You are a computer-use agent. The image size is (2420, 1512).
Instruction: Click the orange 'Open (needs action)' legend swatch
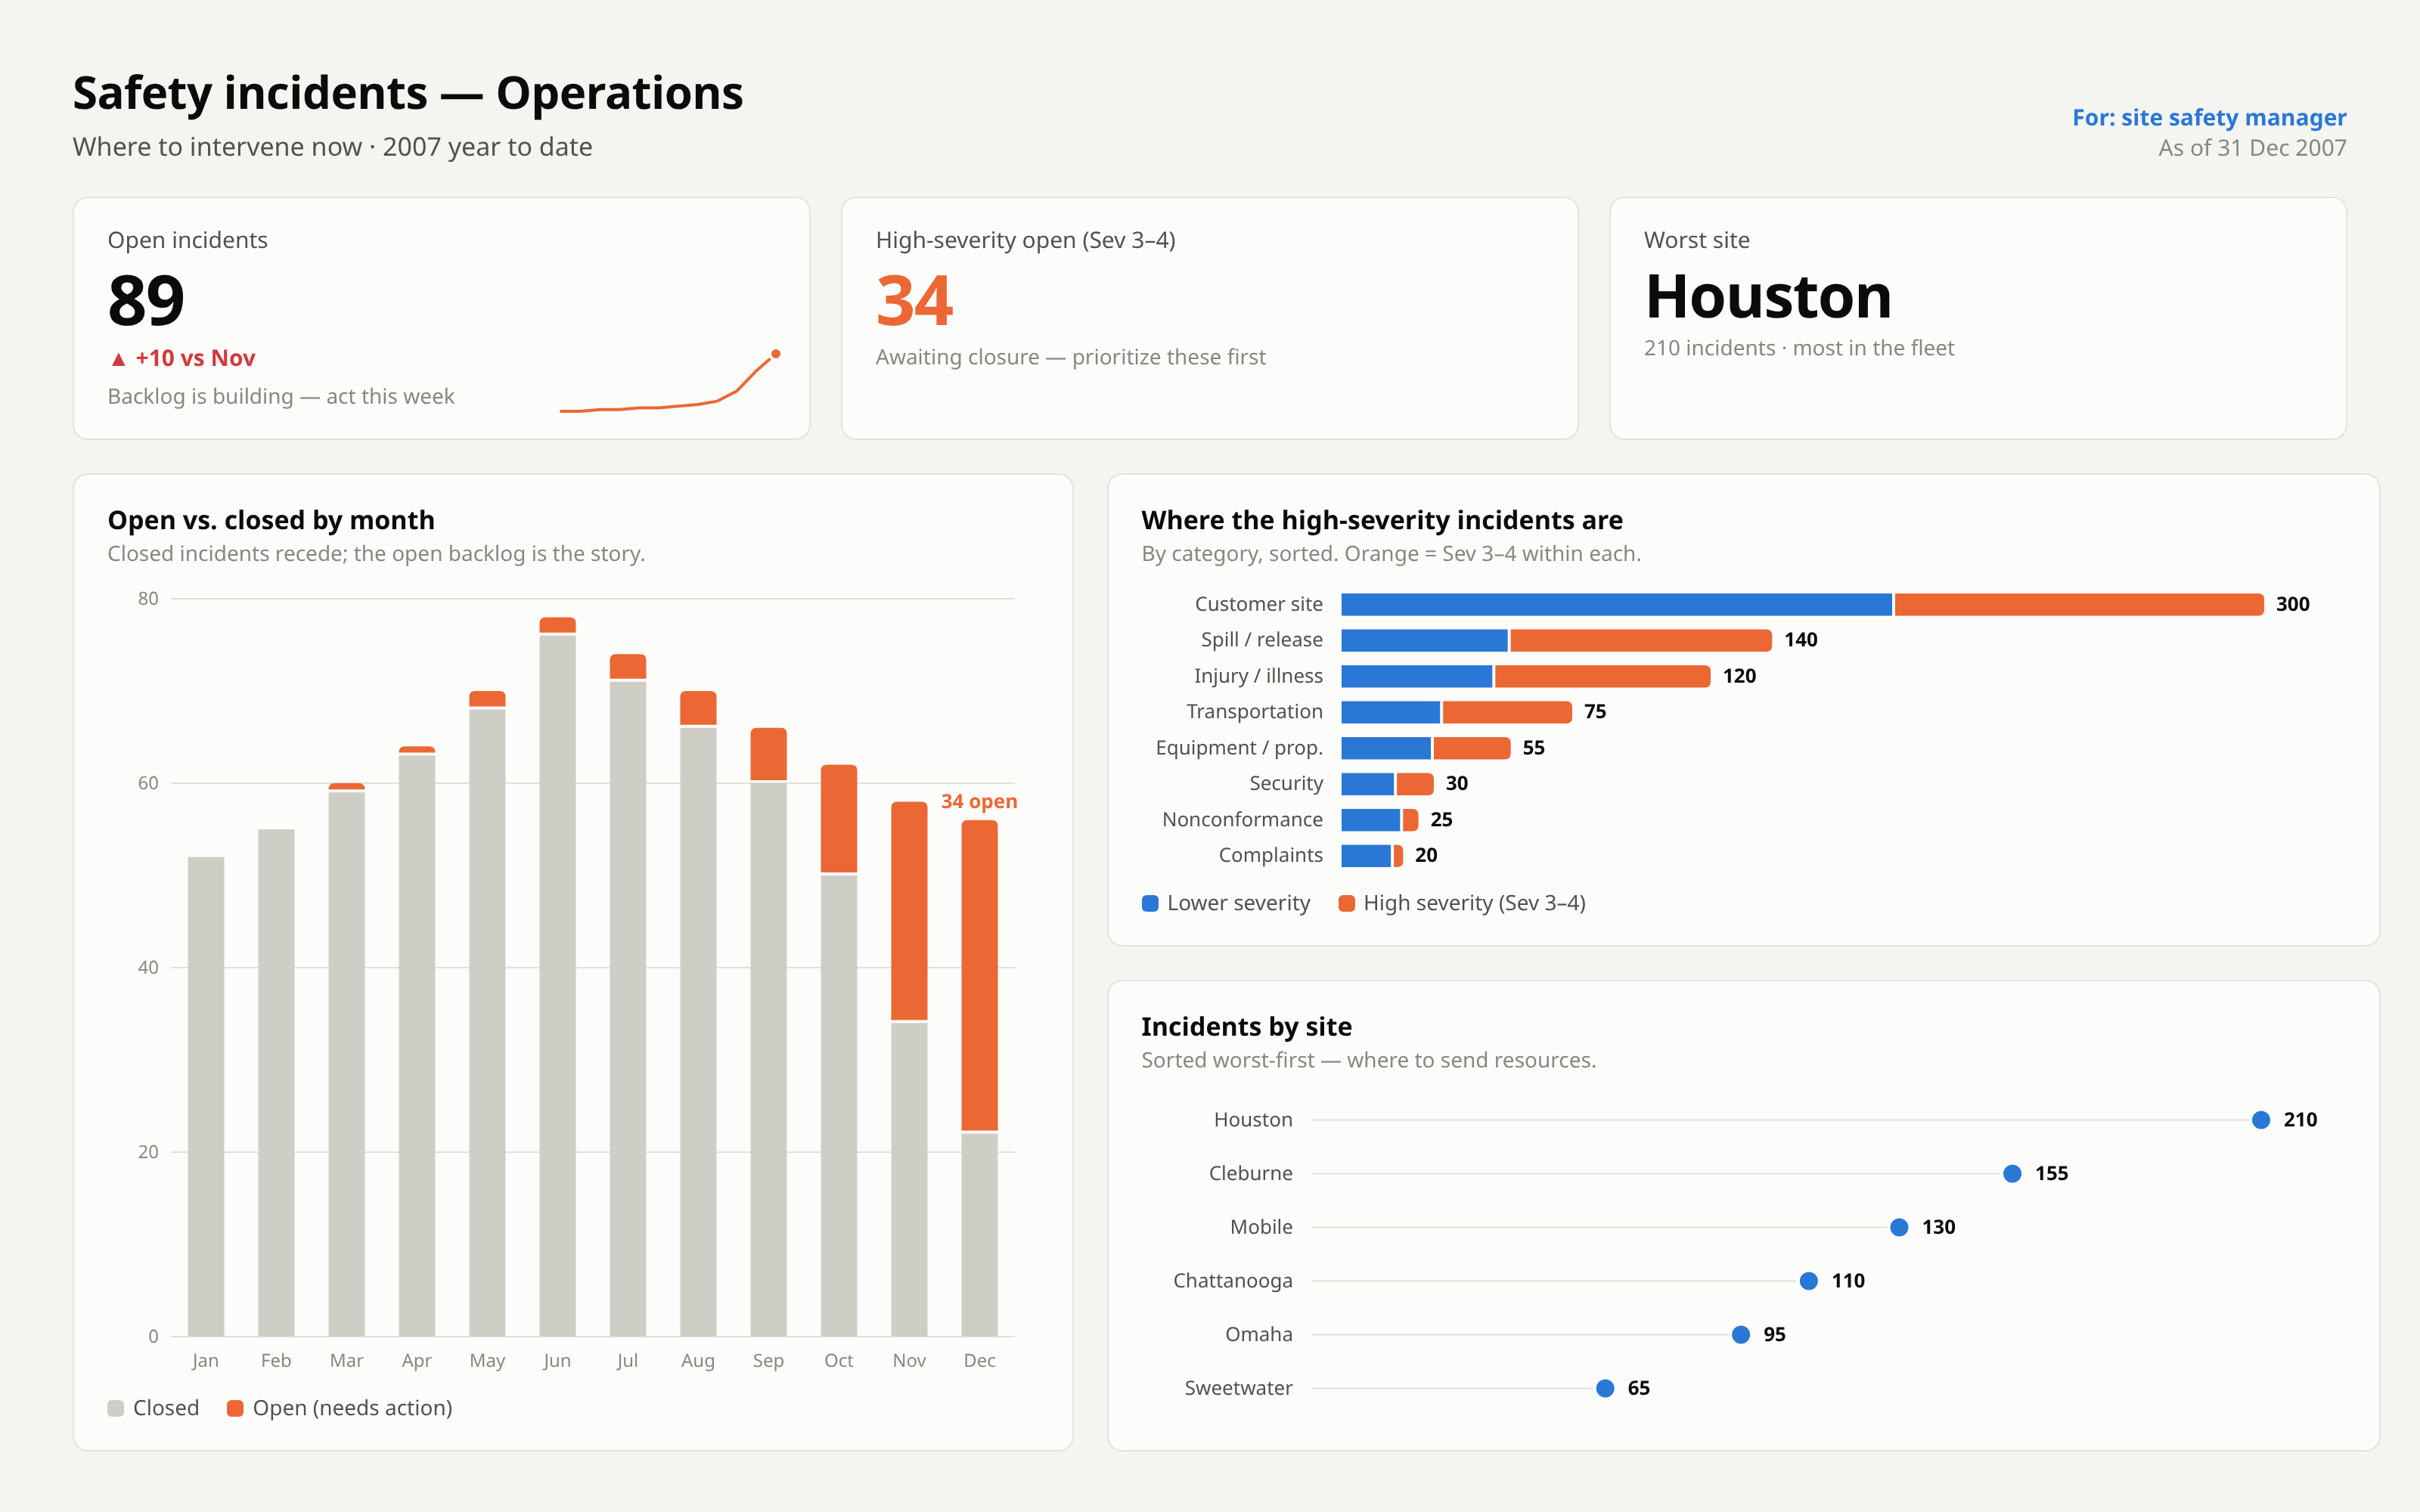(235, 1408)
